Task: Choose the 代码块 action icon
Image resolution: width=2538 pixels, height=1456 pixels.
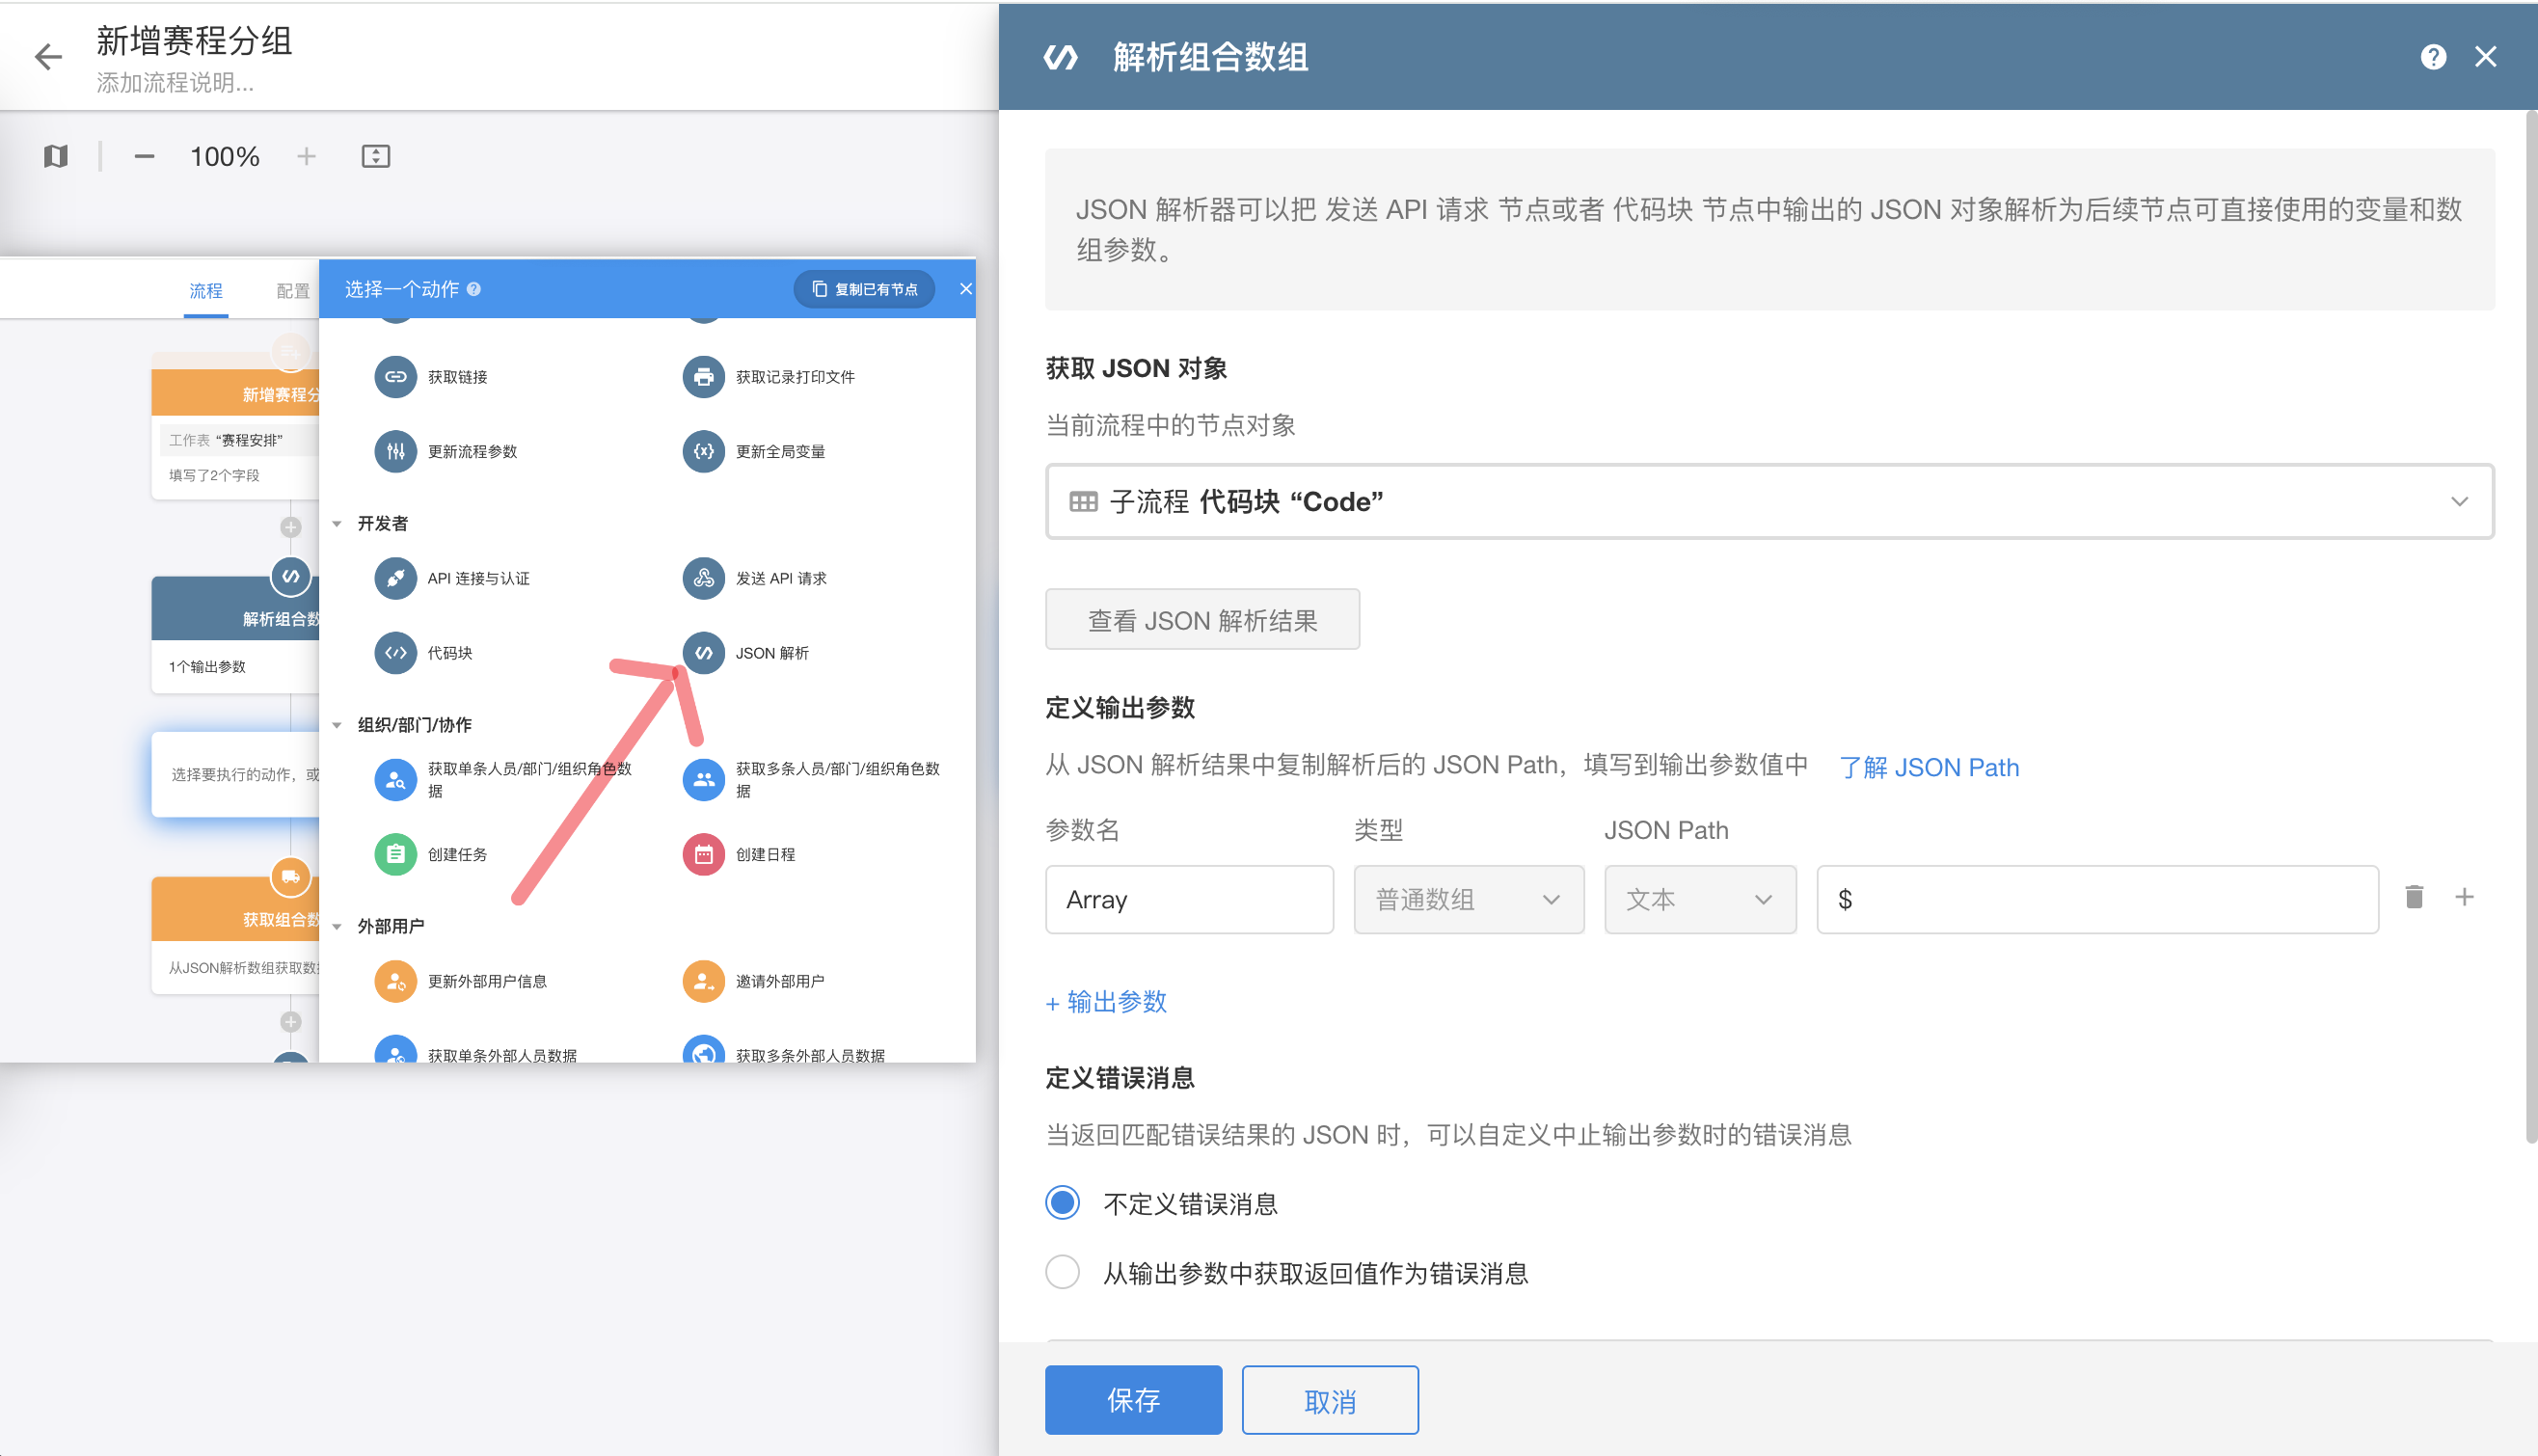Action: [395, 653]
